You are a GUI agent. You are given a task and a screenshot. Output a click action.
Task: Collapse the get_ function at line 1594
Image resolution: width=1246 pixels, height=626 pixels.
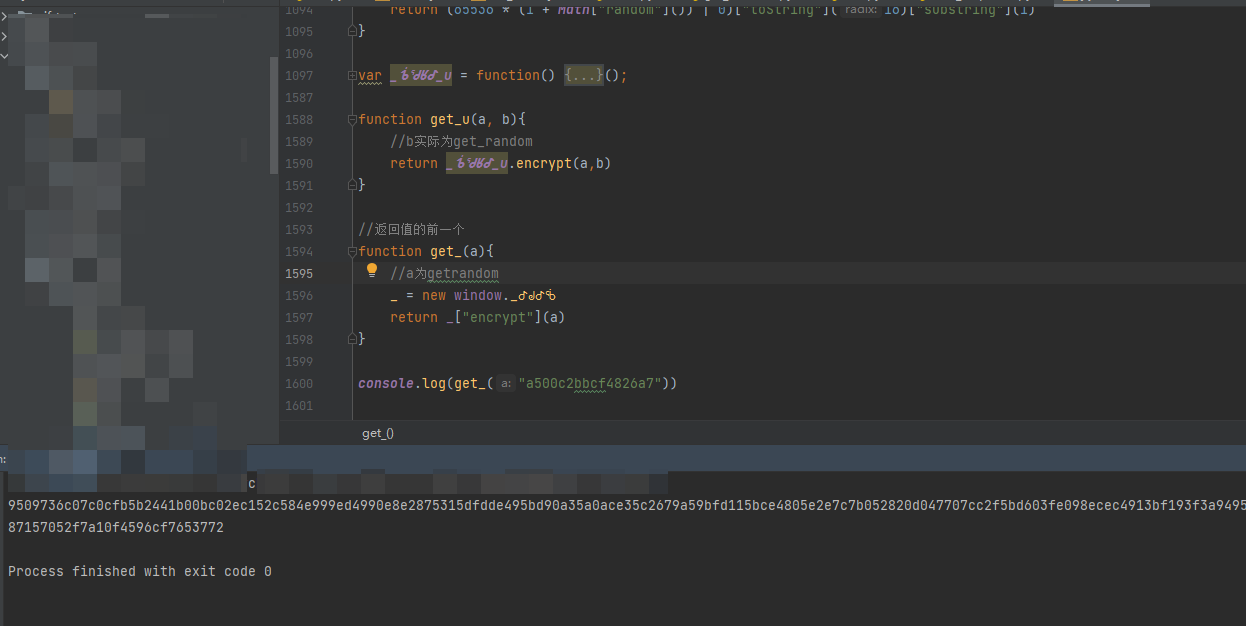pyautogui.click(x=352, y=251)
